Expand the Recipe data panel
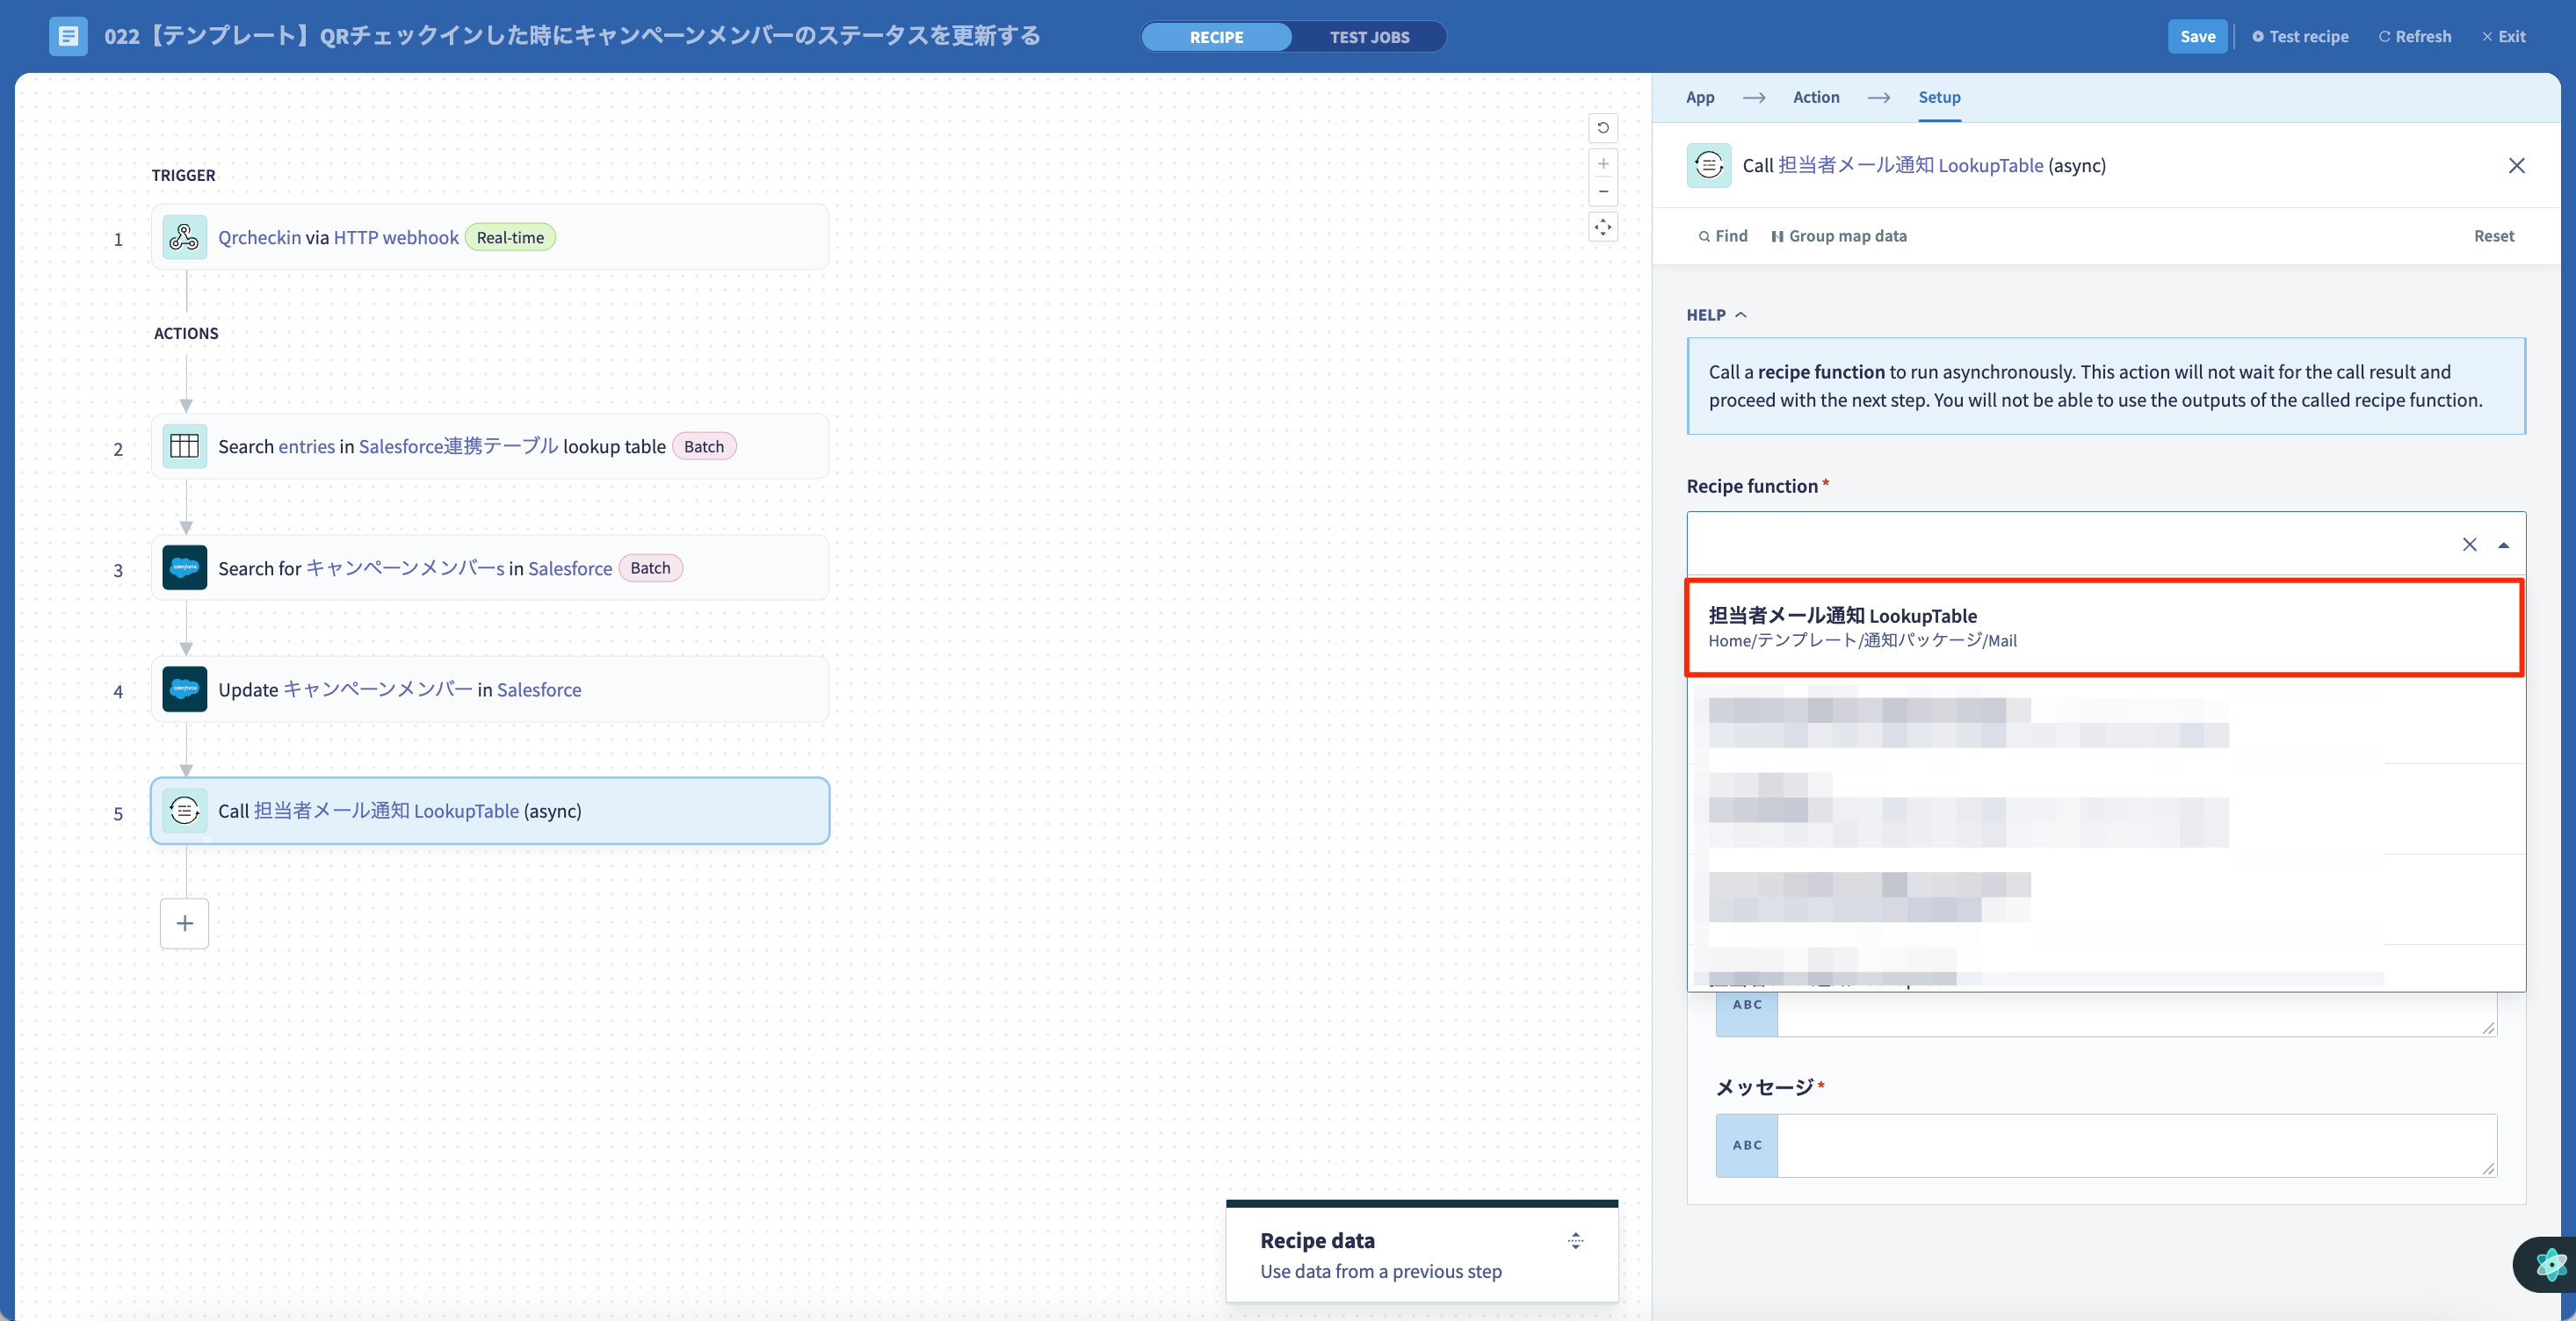The width and height of the screenshot is (2576, 1321). point(1575,1241)
